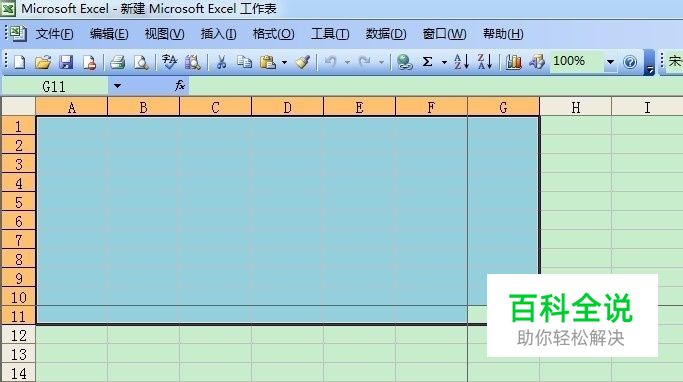Open the 工具(T) menu

(330, 34)
